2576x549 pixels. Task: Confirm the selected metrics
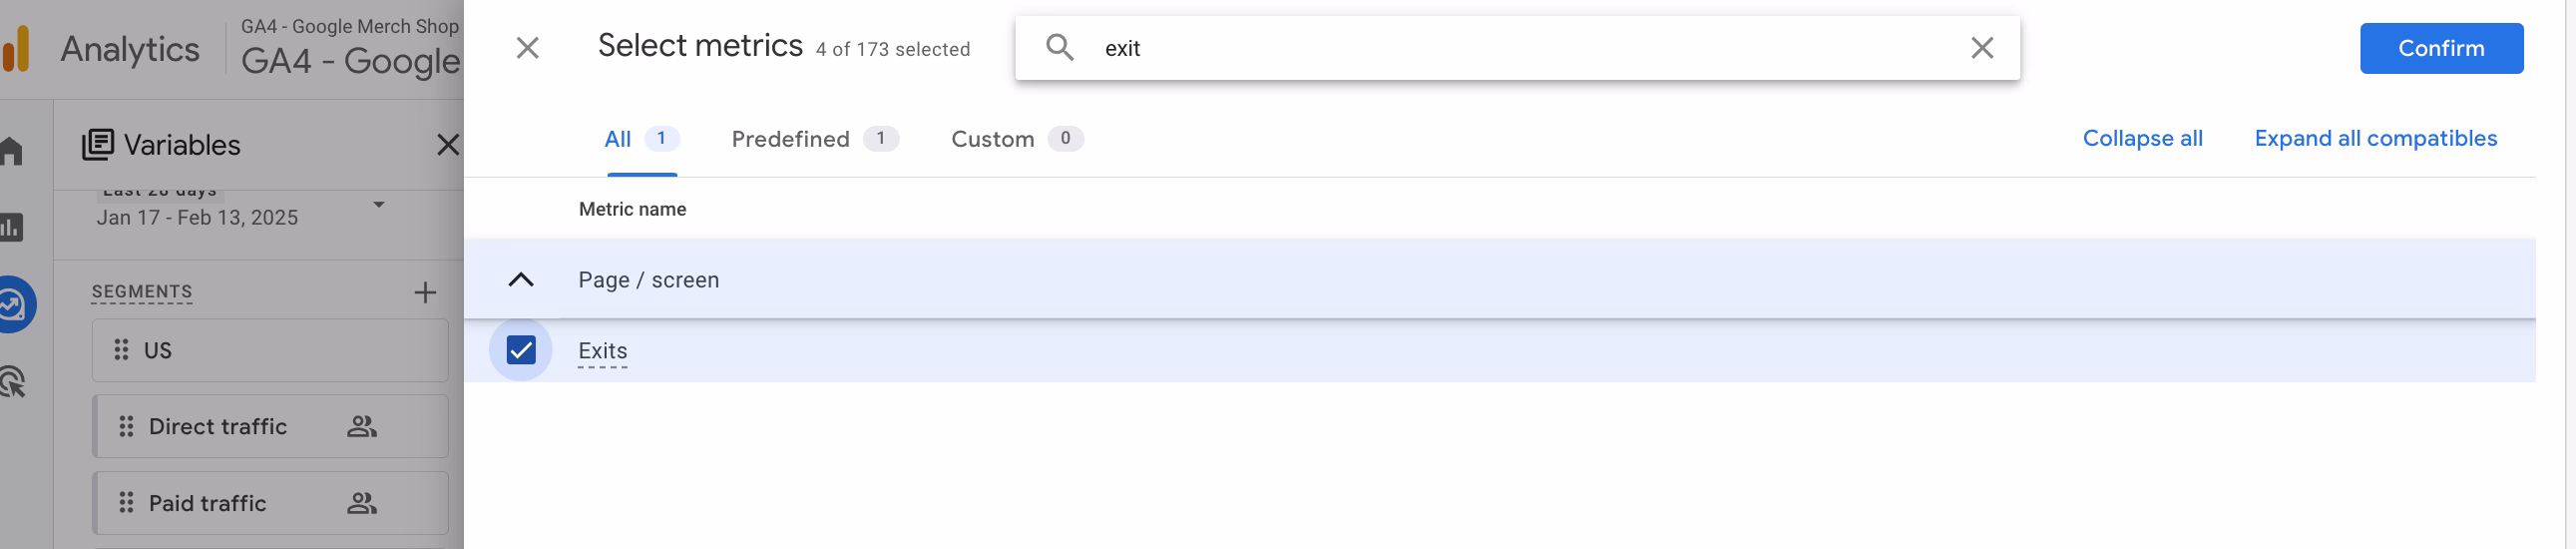click(2440, 48)
